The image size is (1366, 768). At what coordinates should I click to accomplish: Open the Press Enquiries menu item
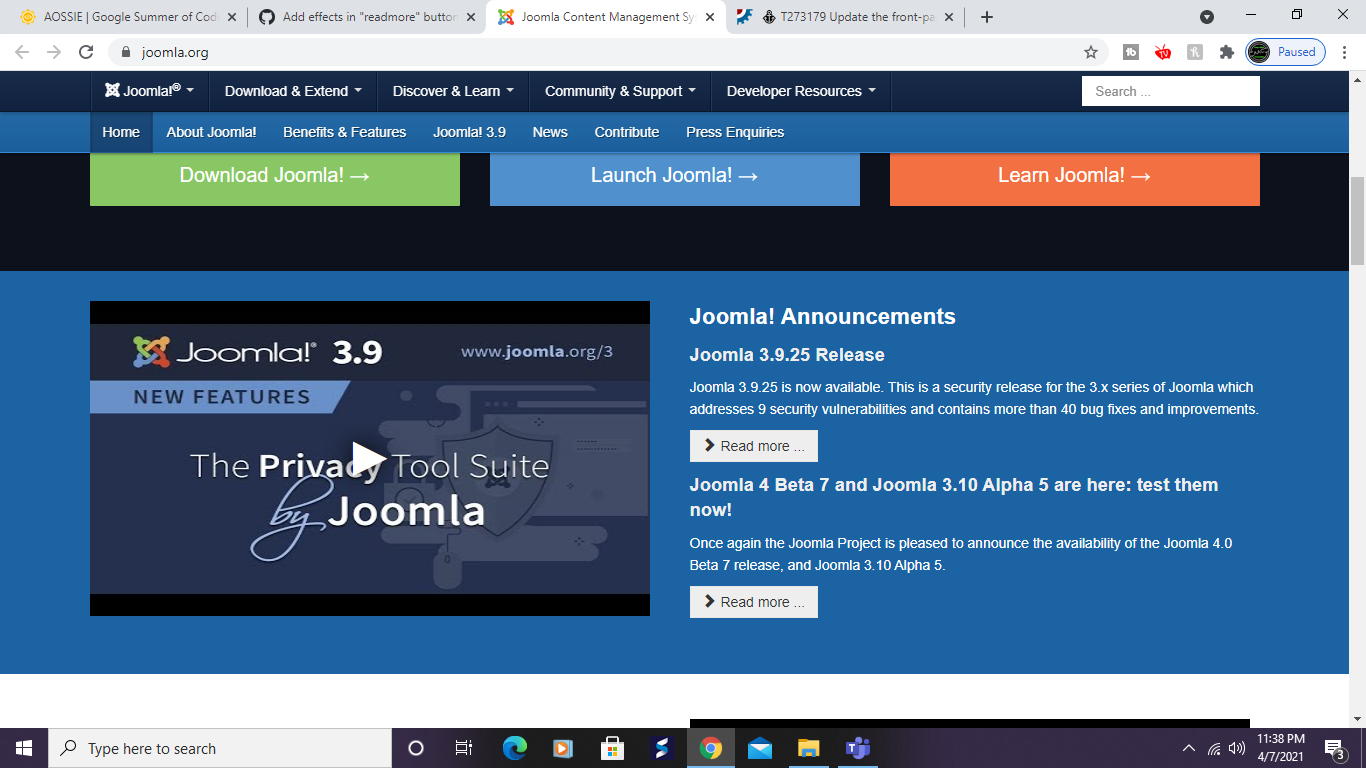point(735,132)
